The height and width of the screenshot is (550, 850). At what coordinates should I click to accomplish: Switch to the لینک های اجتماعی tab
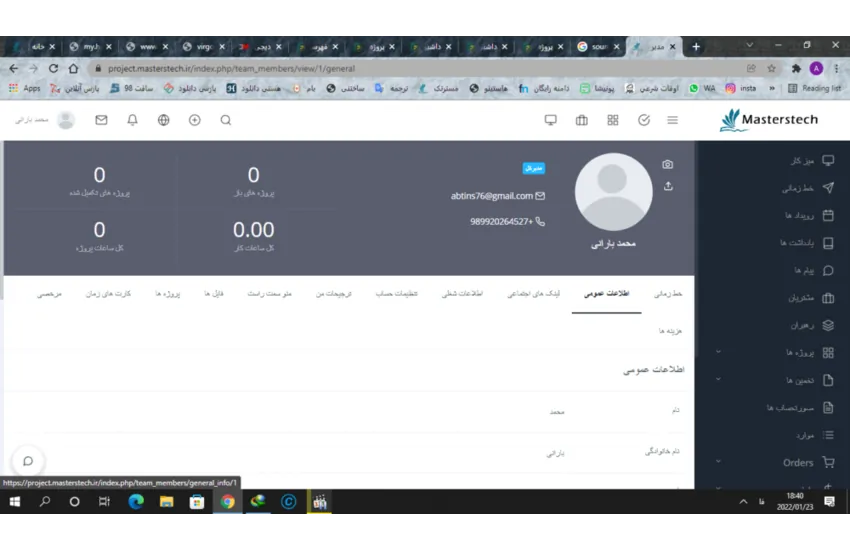(x=534, y=294)
